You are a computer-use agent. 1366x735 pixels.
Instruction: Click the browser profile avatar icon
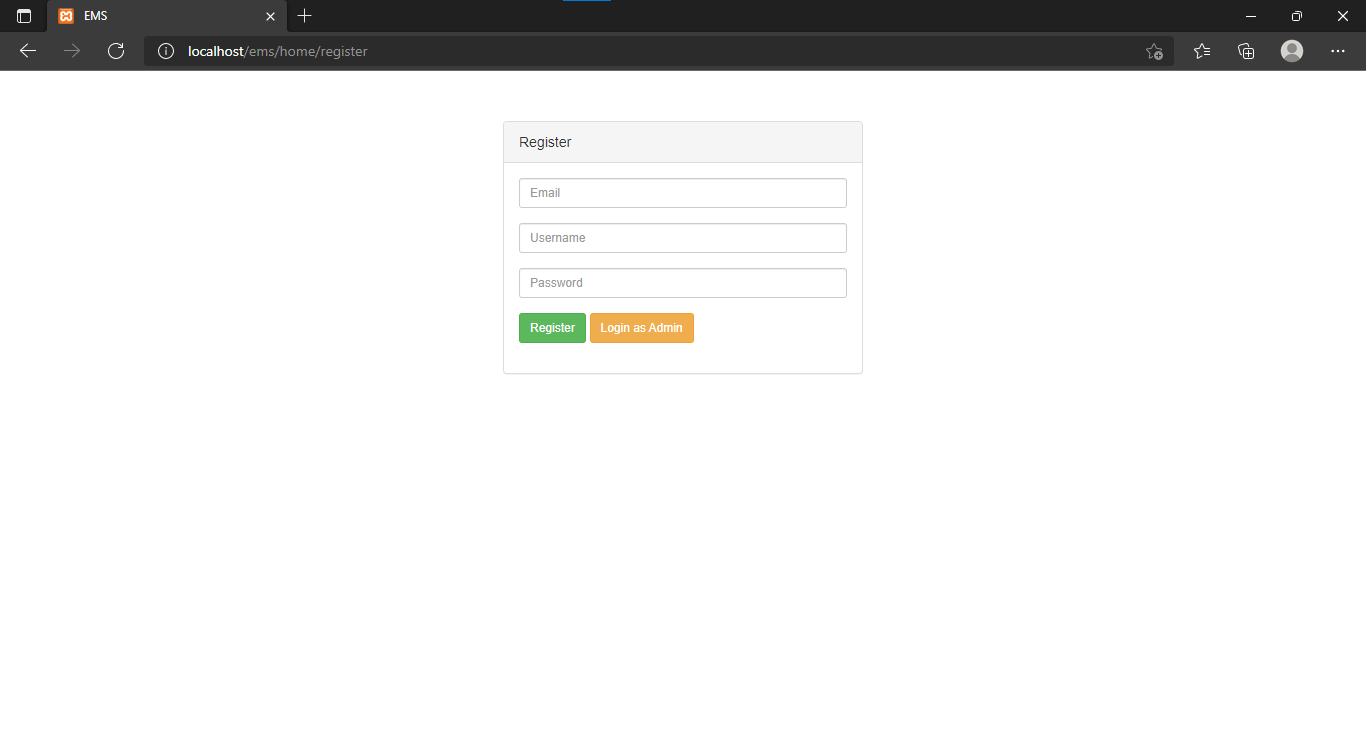1291,51
